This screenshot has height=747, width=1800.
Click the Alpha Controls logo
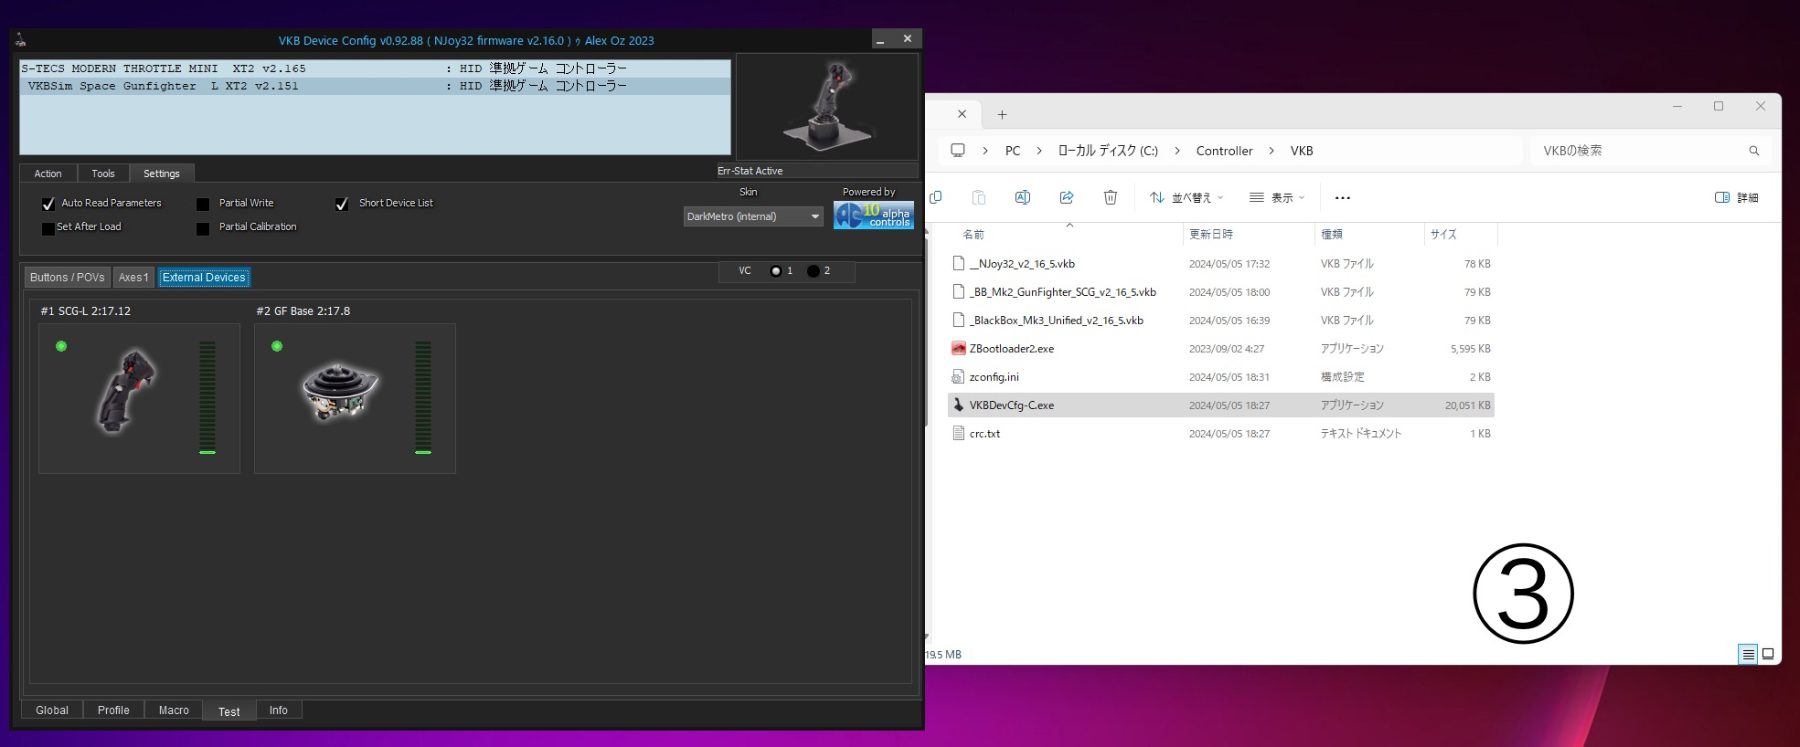coord(874,215)
